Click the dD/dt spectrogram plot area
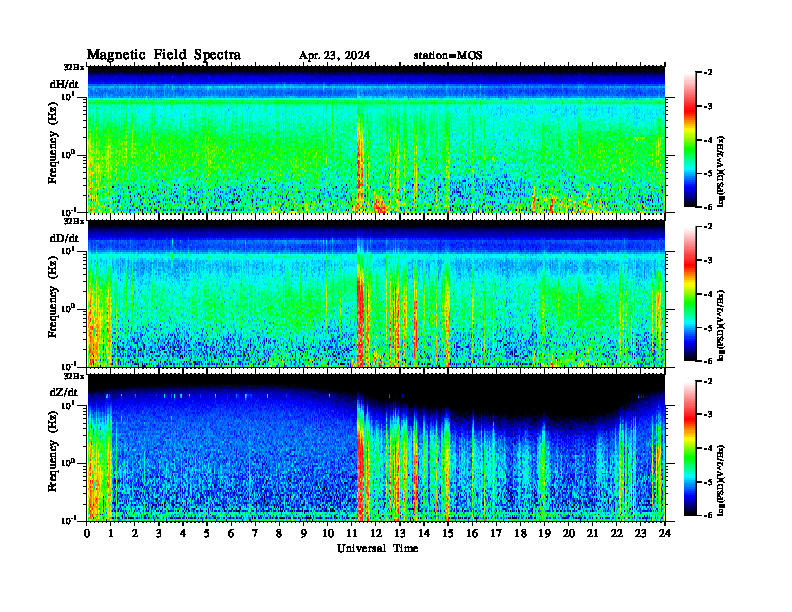This screenshot has height=612, width=792. [x=376, y=293]
